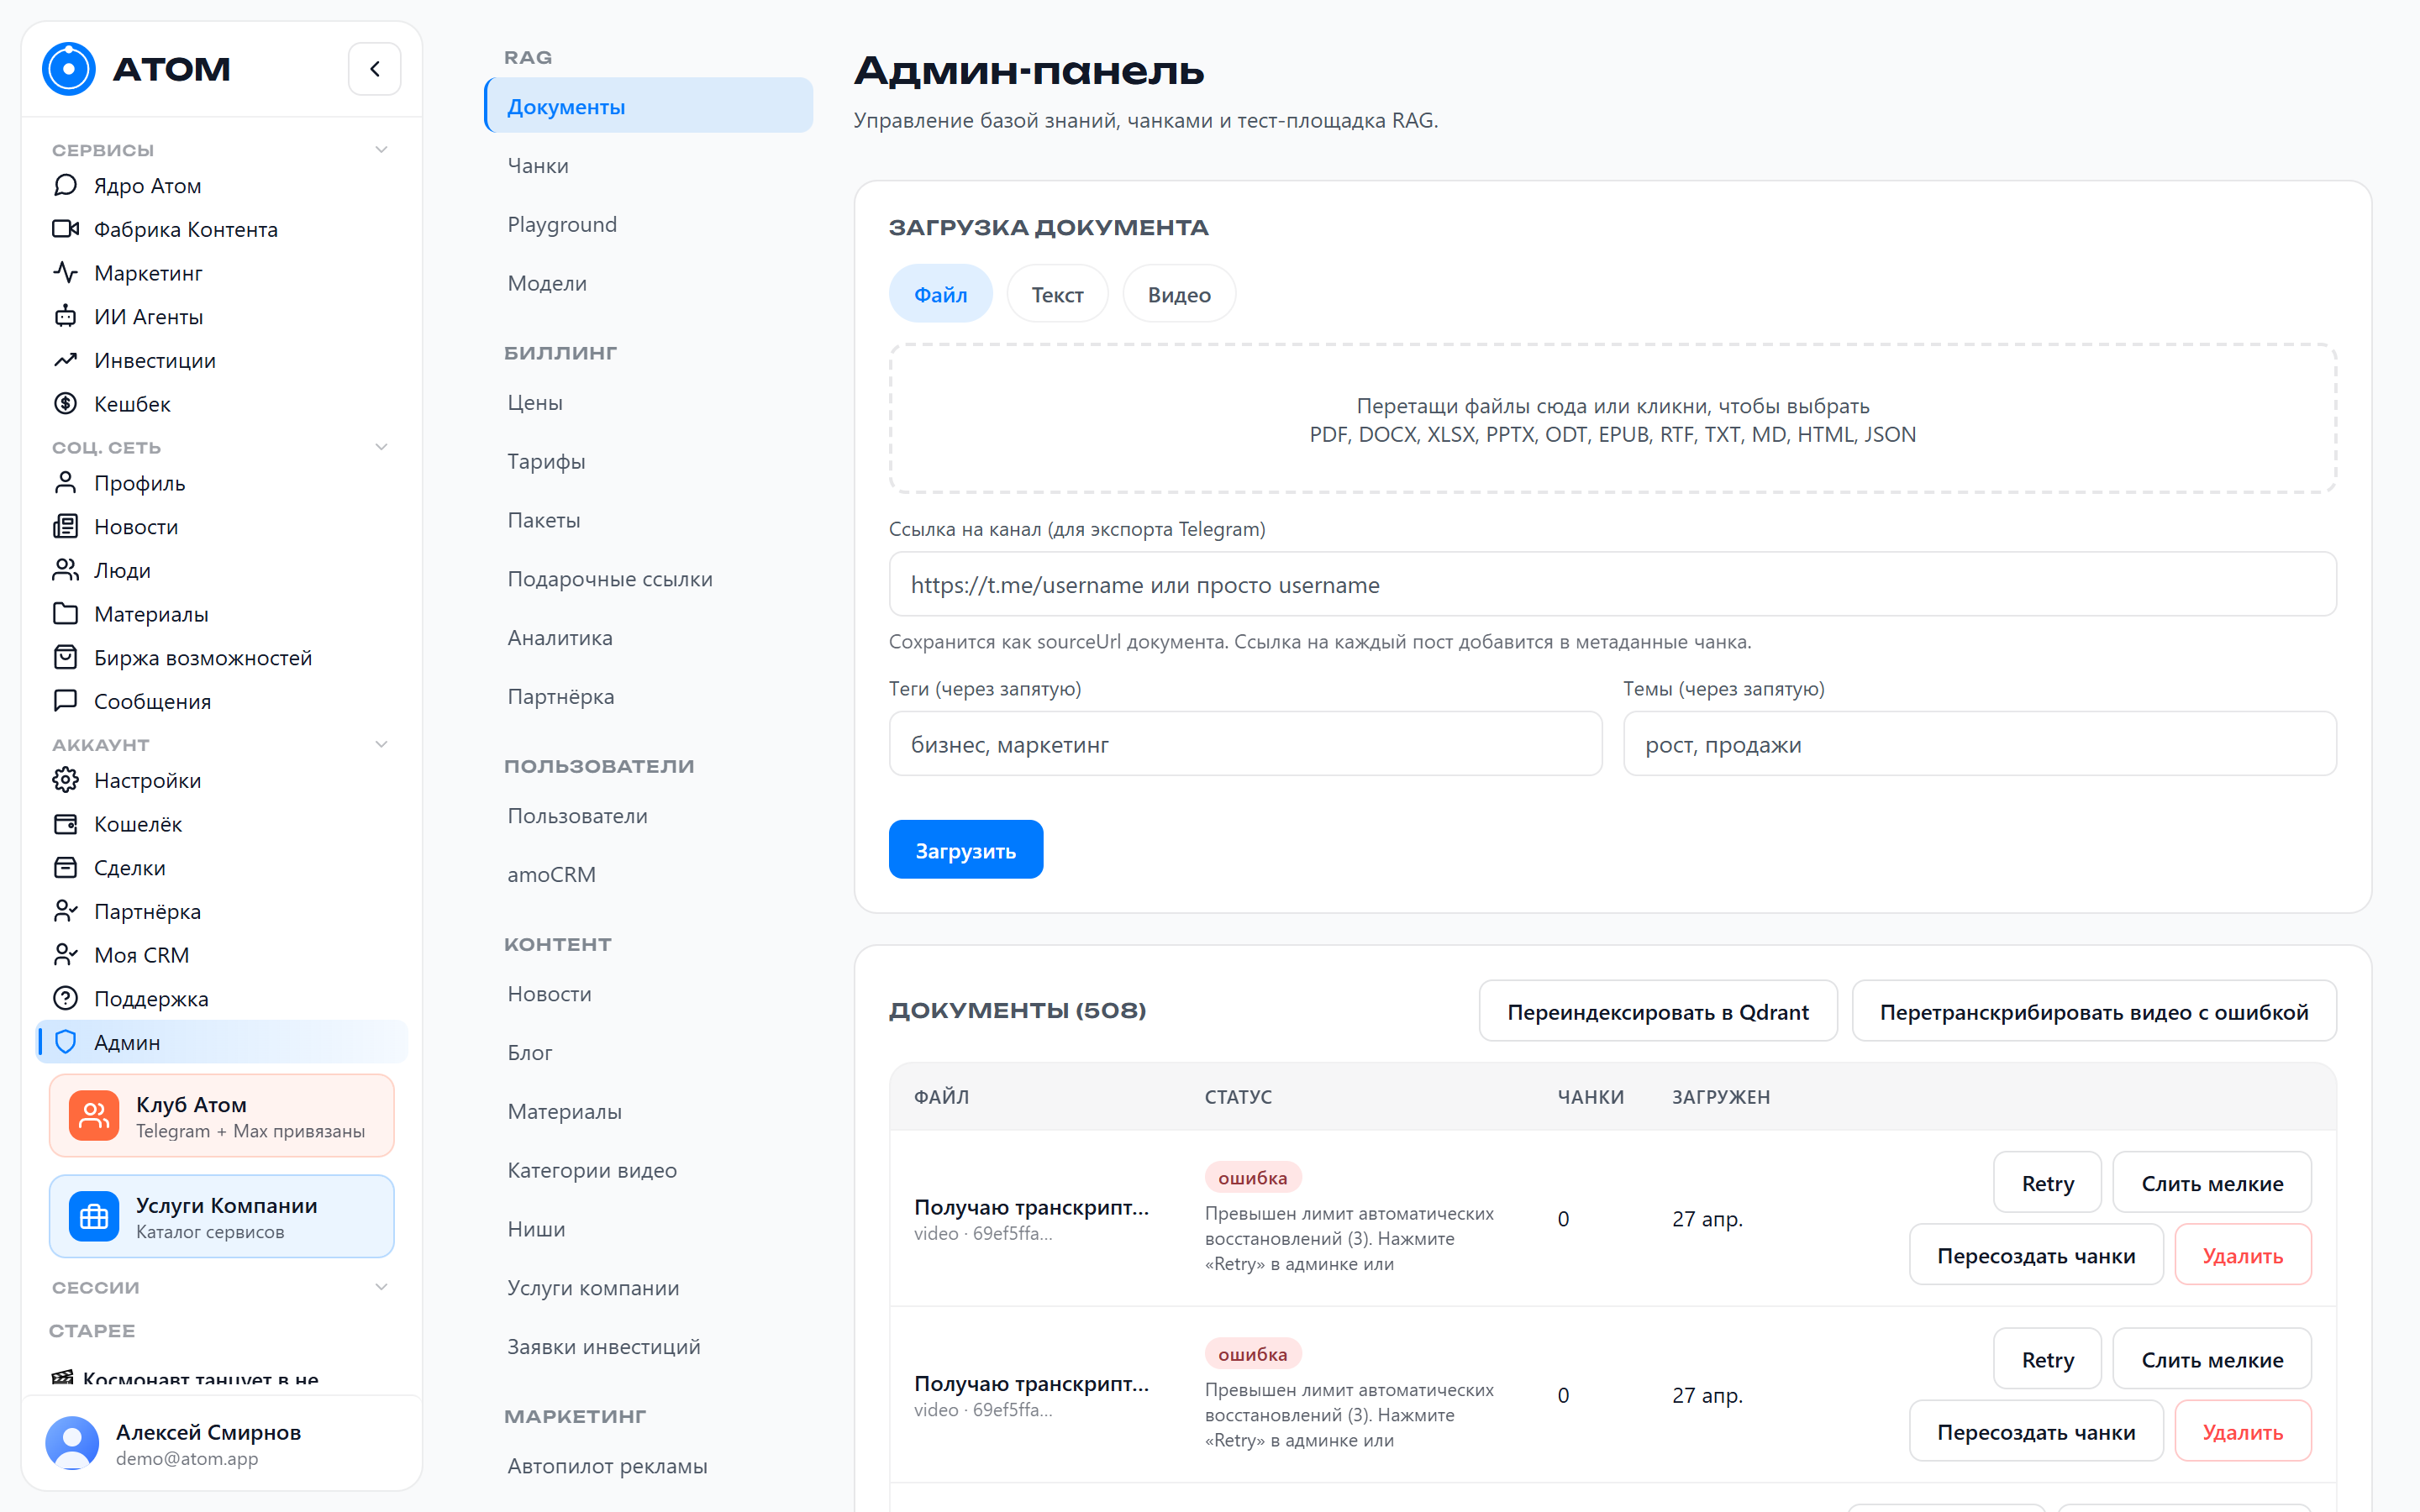This screenshot has height=1512, width=2420.
Task: Click Пересоздать чанки in first document row
Action: 2035,1255
